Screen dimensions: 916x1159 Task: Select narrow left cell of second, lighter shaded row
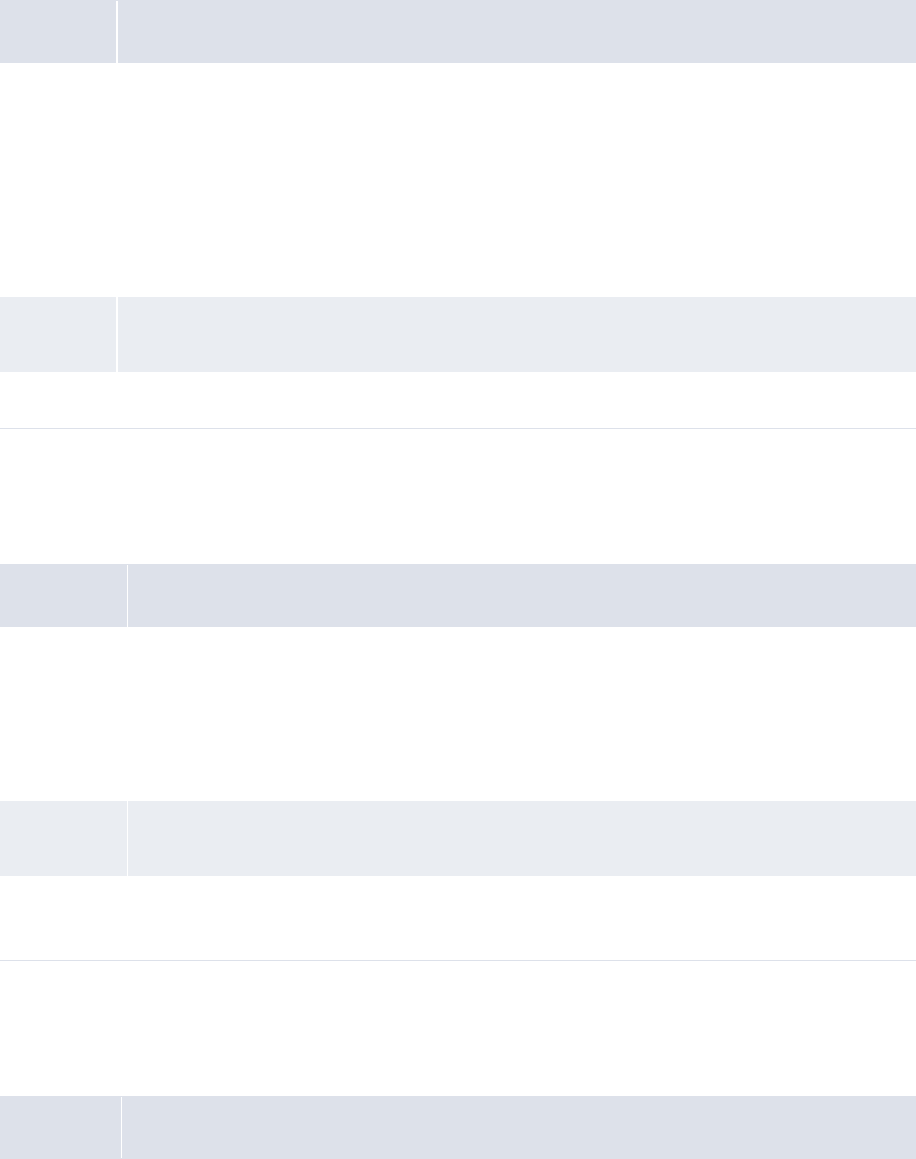coord(58,334)
